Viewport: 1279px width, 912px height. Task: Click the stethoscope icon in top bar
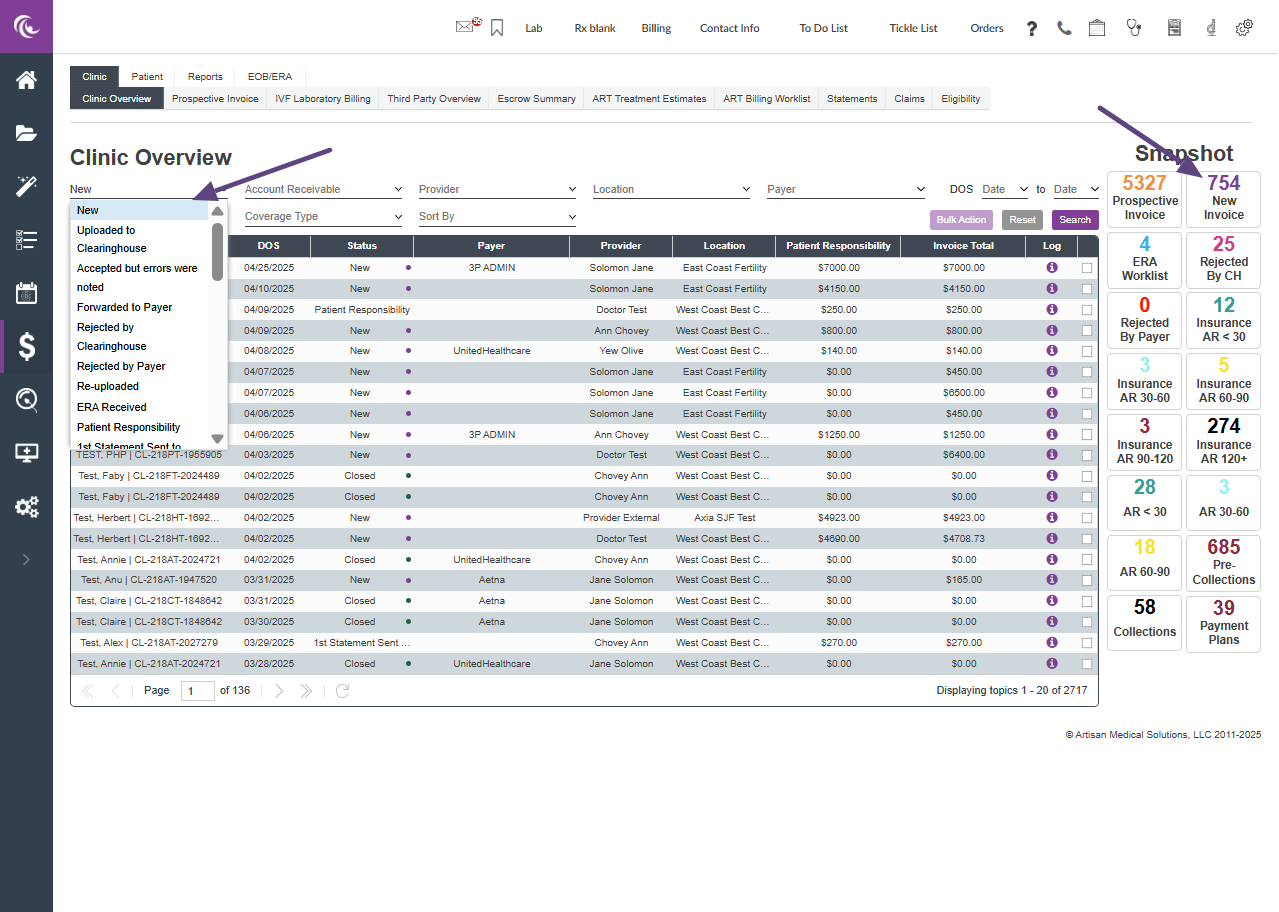pos(1133,28)
